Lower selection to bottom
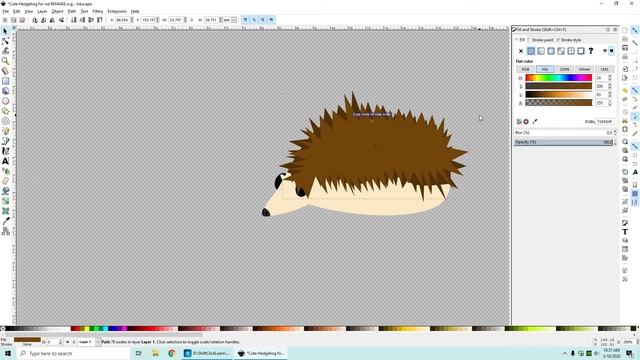Image resolution: width=640 pixels, height=360 pixels. click(x=74, y=20)
